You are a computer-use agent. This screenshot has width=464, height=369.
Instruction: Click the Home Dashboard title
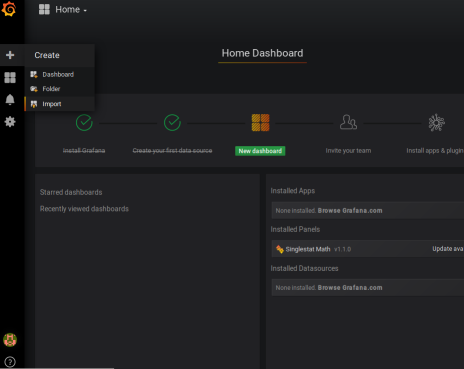(x=262, y=53)
